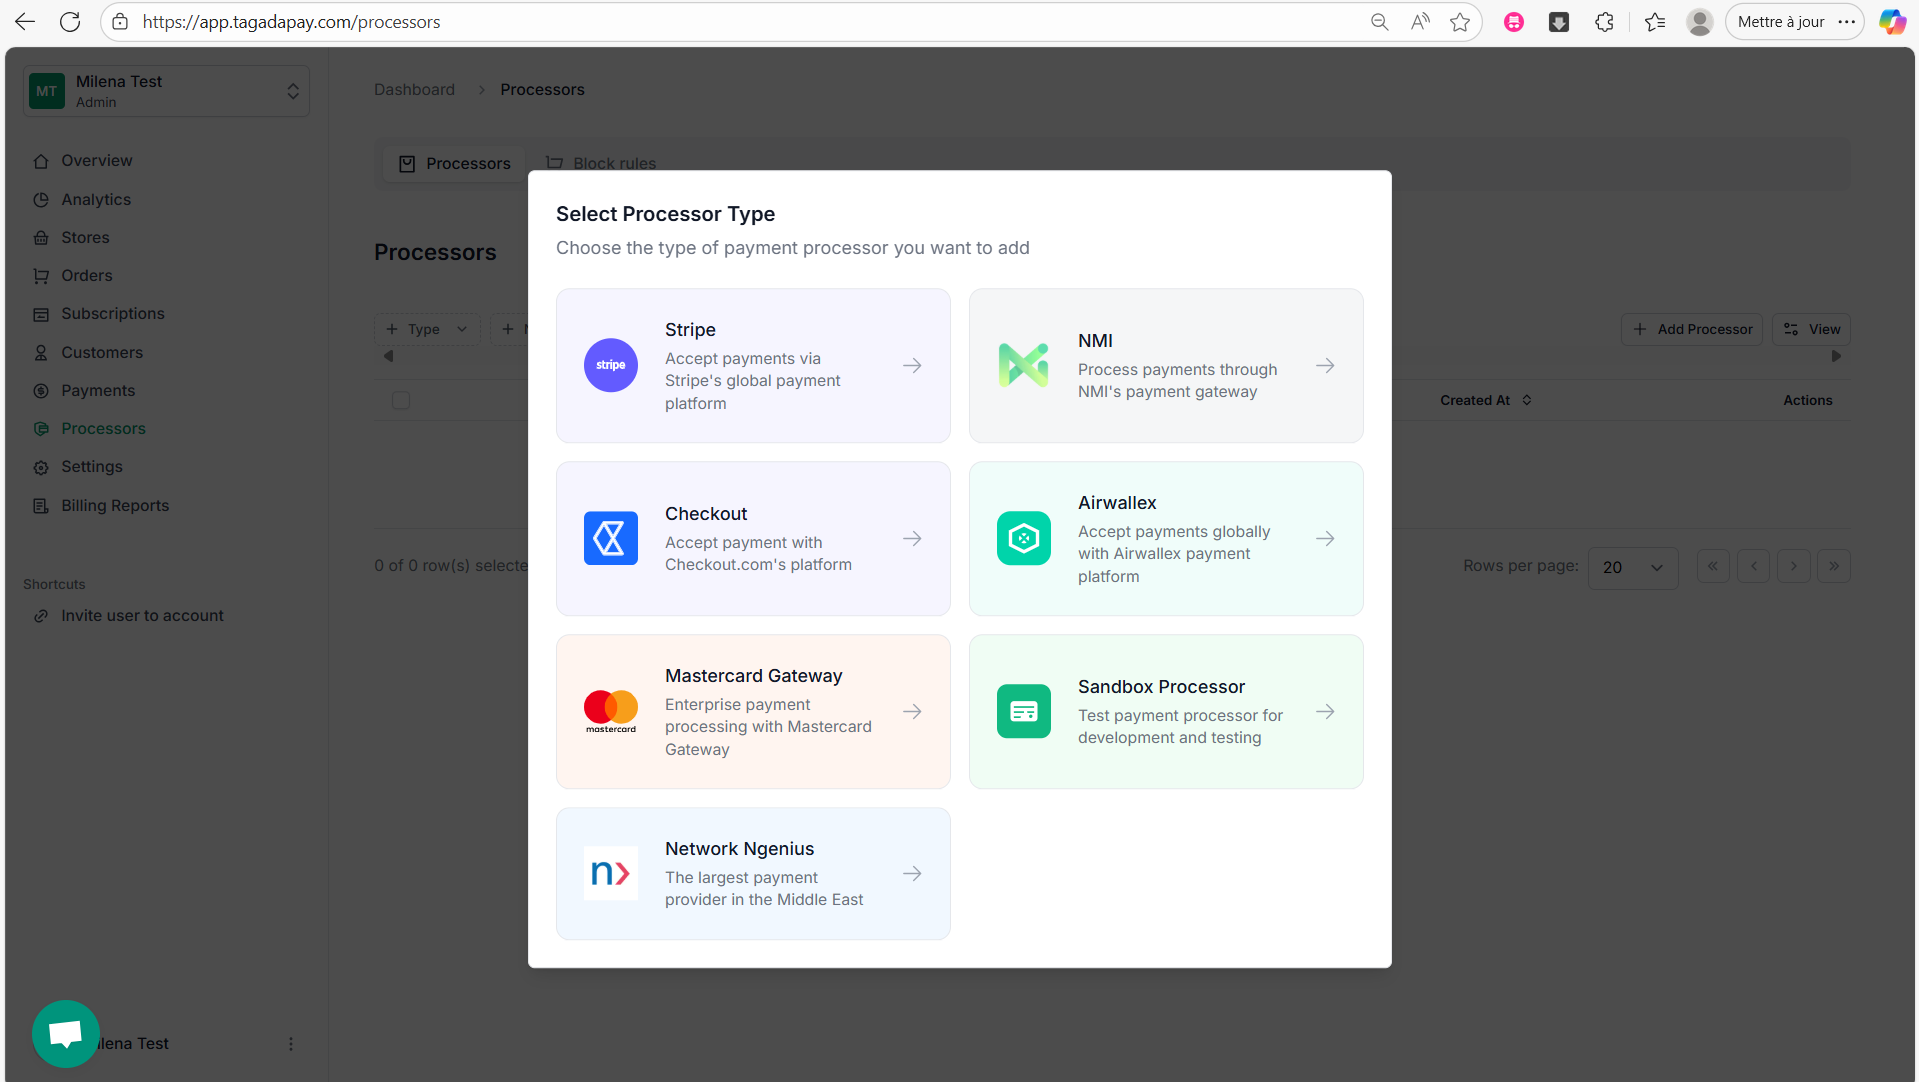Open Orders in the sidebar
This screenshot has height=1082, width=1919.
[x=86, y=275]
